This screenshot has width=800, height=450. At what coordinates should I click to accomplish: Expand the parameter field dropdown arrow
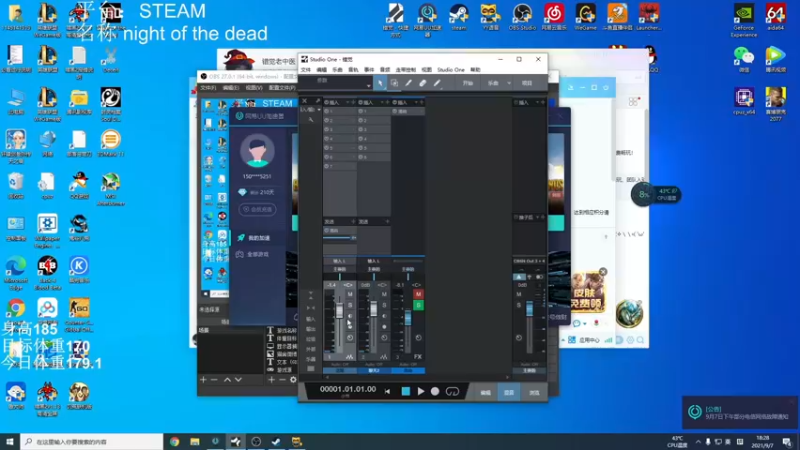pyautogui.click(x=368, y=85)
